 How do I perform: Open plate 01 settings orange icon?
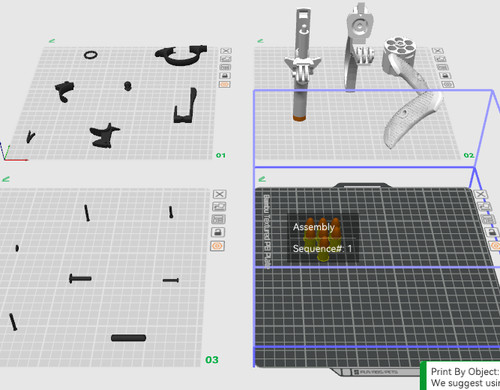[x=225, y=84]
